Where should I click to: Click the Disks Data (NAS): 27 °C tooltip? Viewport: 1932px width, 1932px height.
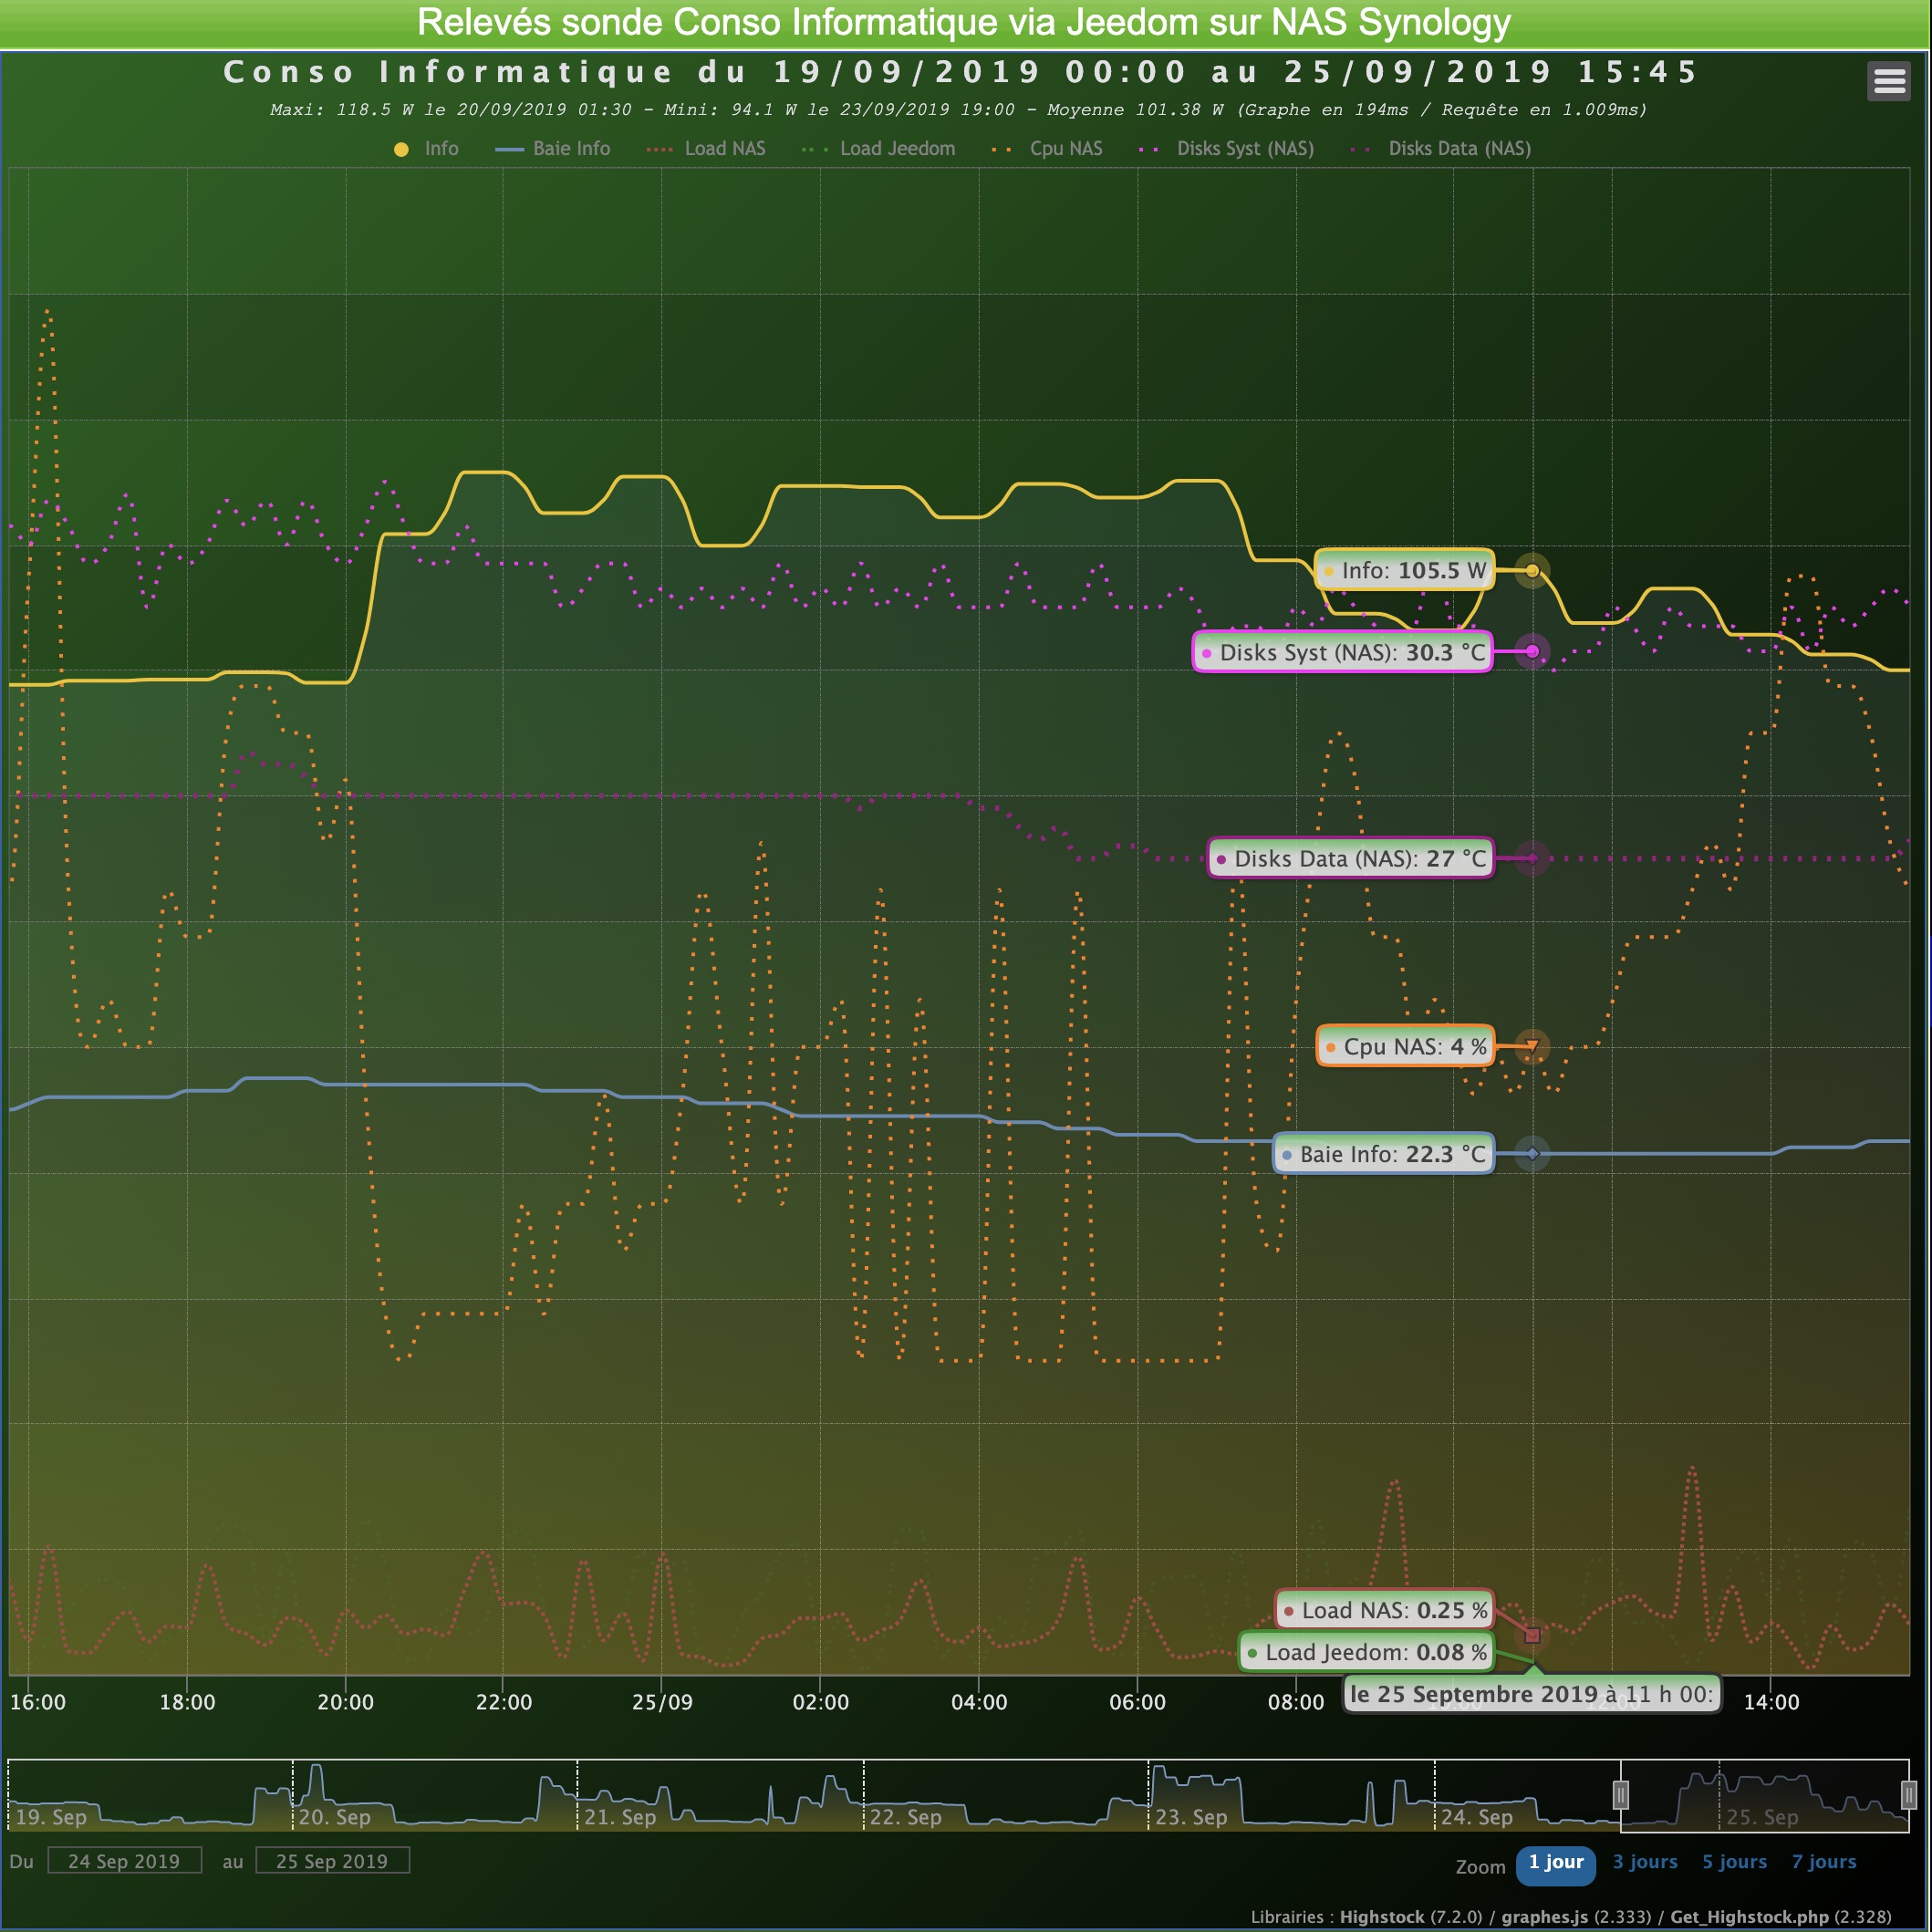[1351, 859]
